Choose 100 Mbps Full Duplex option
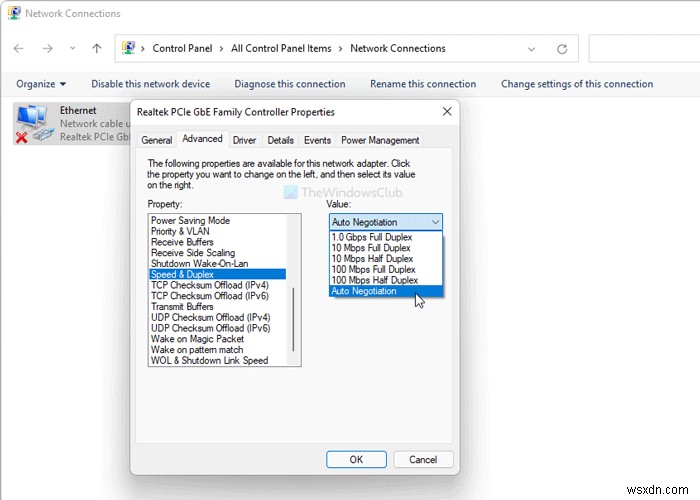 [386, 269]
